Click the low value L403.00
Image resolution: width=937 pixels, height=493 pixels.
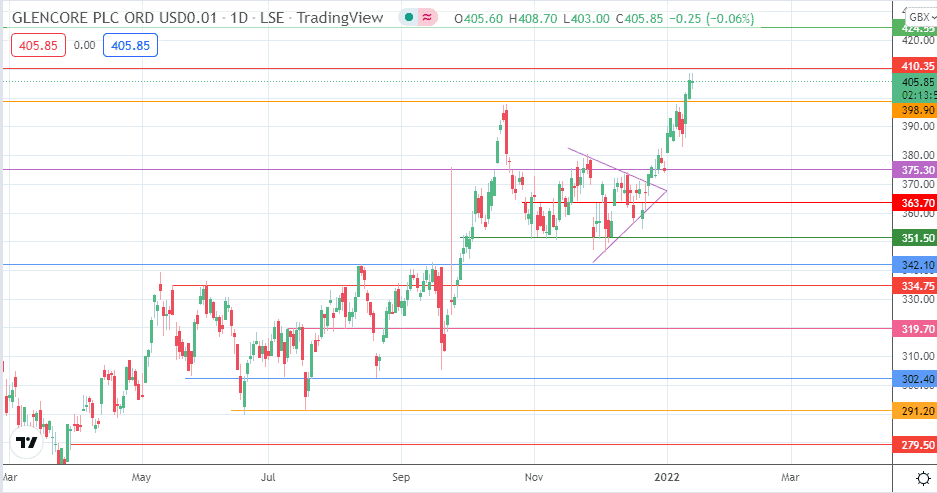point(586,19)
